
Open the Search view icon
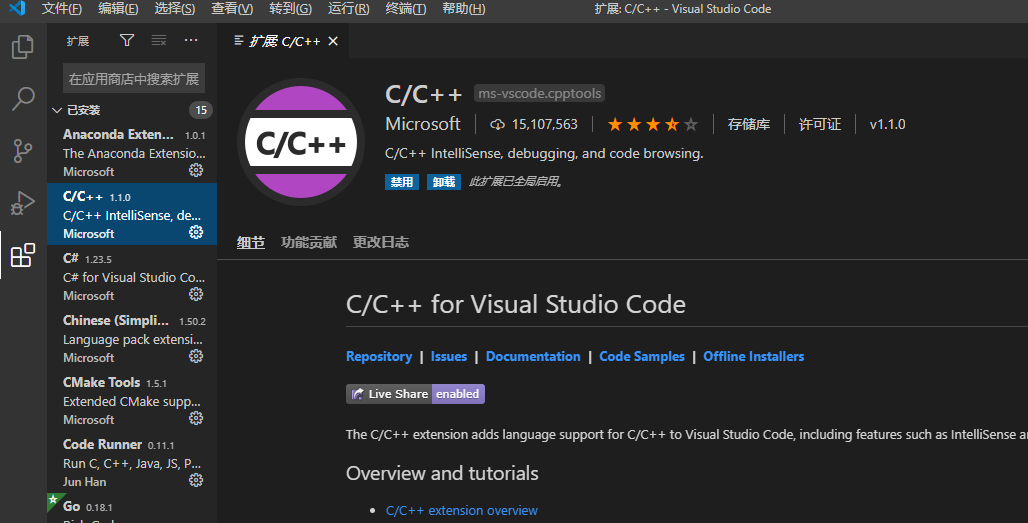[x=22, y=99]
